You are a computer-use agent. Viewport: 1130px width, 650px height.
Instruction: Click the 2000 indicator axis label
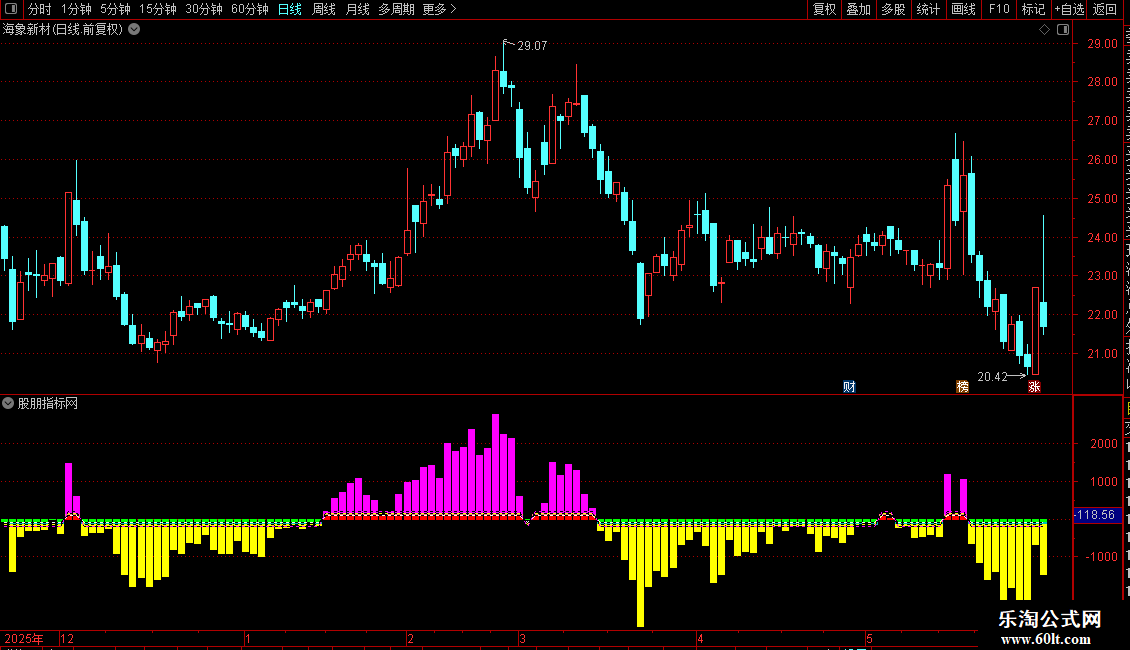[1103, 444]
